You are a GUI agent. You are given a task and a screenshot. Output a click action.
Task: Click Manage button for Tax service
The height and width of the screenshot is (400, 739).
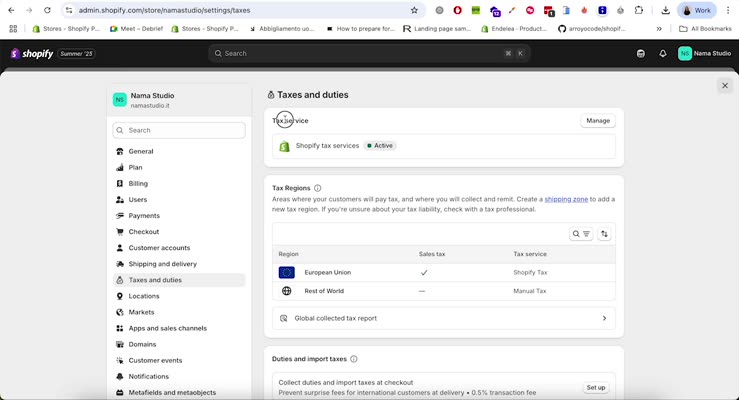(598, 121)
